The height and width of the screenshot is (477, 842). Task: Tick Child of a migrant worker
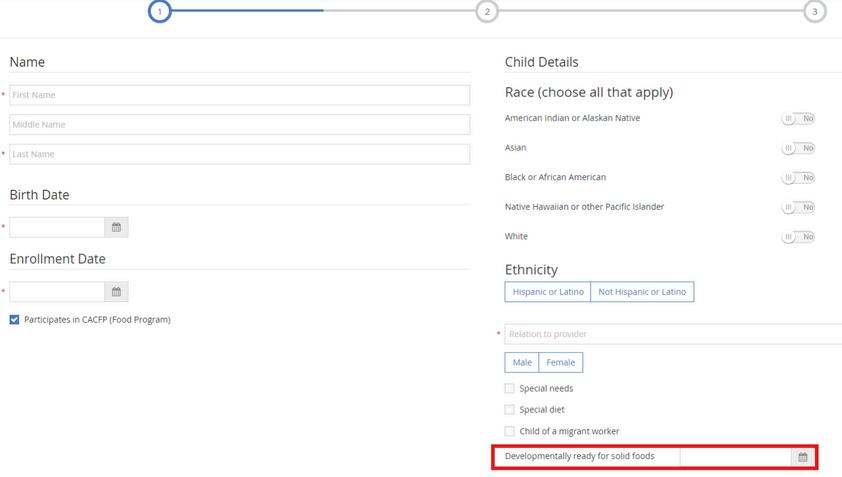pyautogui.click(x=510, y=431)
